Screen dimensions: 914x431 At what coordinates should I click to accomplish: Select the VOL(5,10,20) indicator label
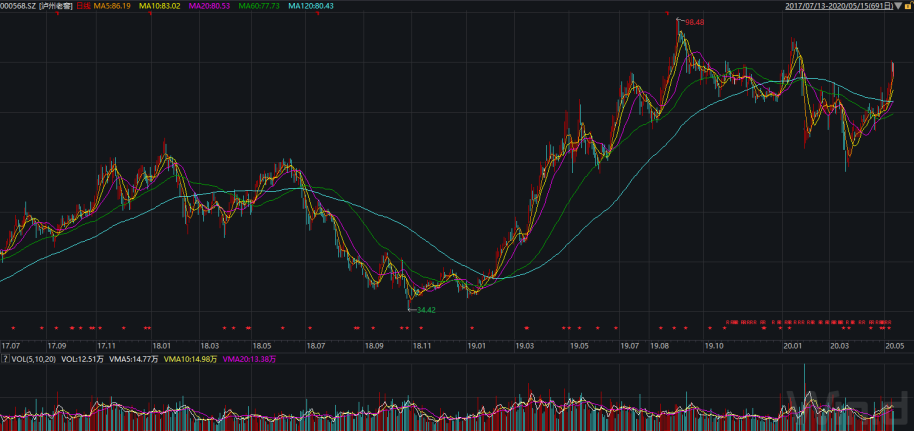tap(33, 358)
